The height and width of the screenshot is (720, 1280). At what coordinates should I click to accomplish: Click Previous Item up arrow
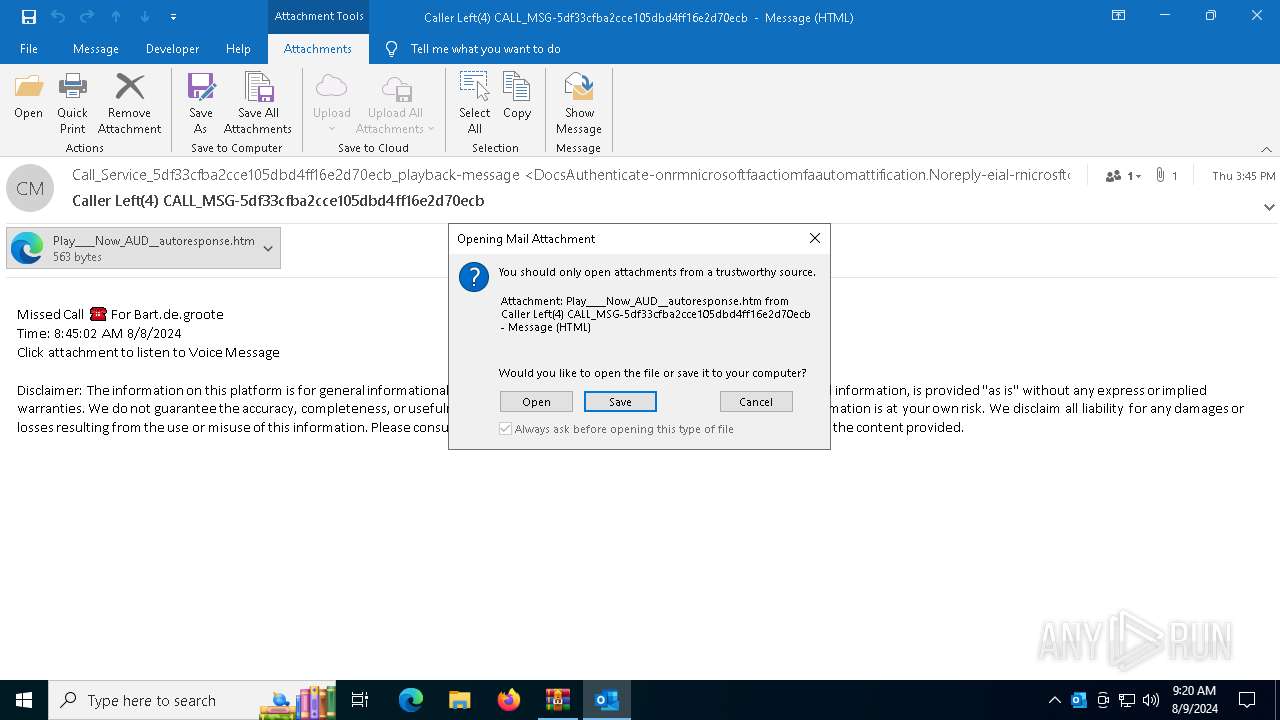click(x=116, y=17)
